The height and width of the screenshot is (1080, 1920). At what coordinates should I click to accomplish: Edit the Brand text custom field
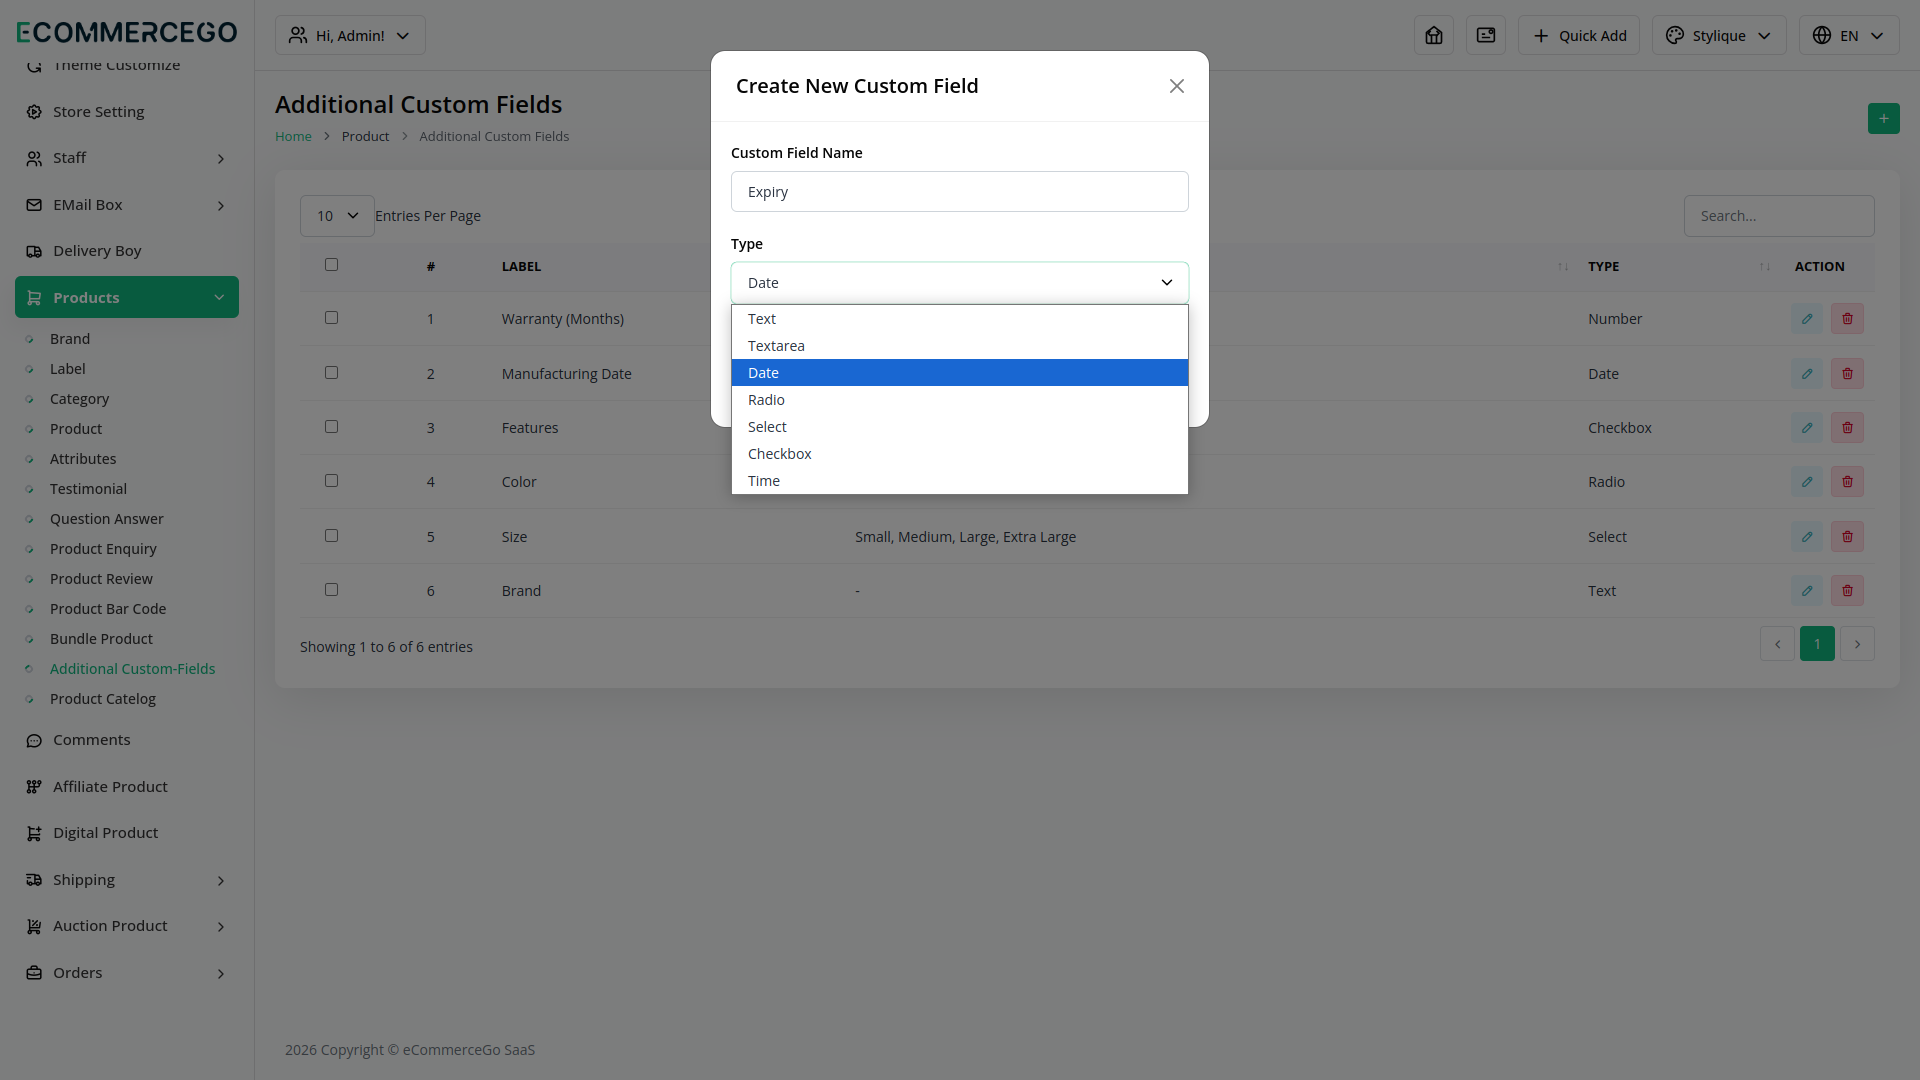point(1807,591)
